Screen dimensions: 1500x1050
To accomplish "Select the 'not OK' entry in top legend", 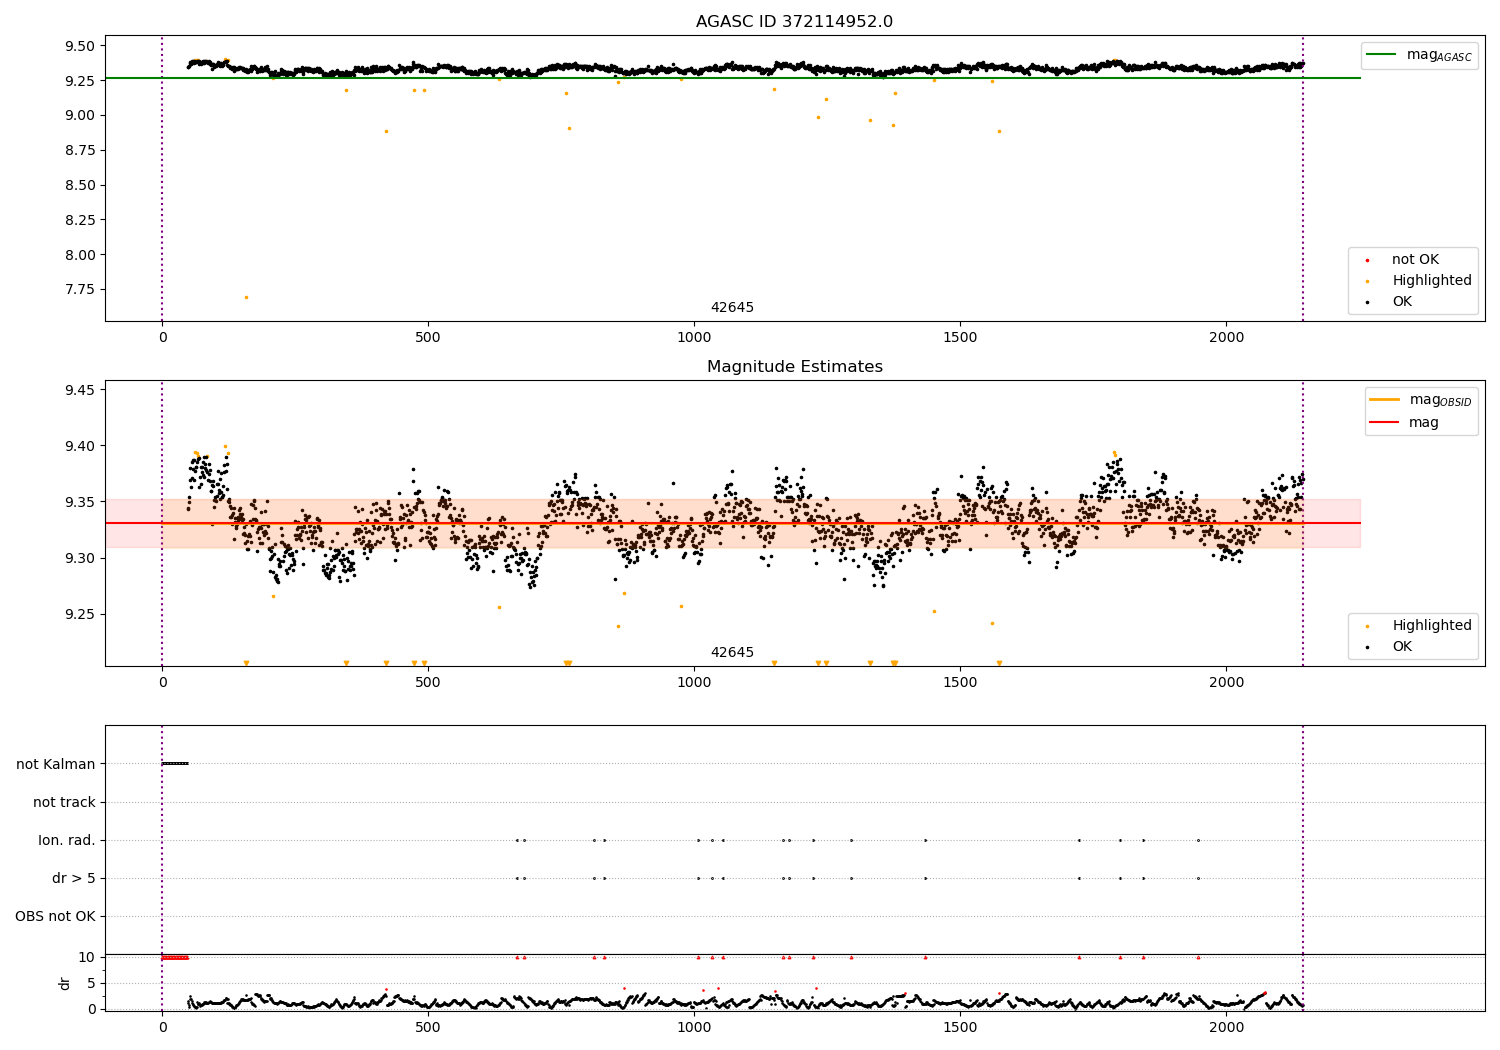I will pyautogui.click(x=1415, y=260).
